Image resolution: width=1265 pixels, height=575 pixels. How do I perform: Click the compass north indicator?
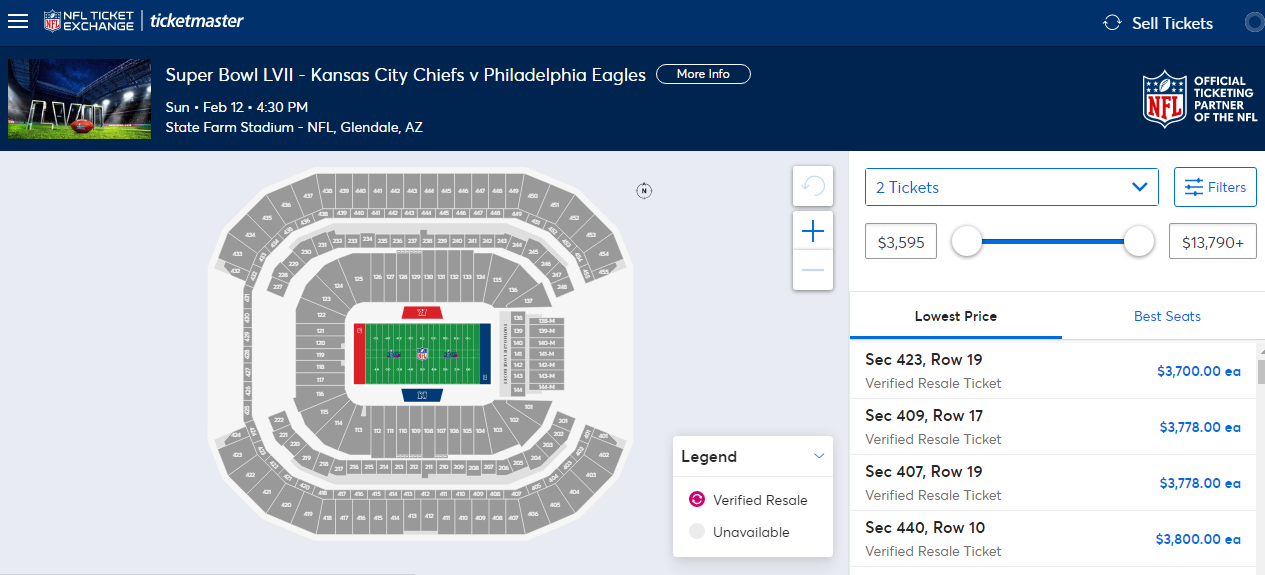tap(644, 190)
